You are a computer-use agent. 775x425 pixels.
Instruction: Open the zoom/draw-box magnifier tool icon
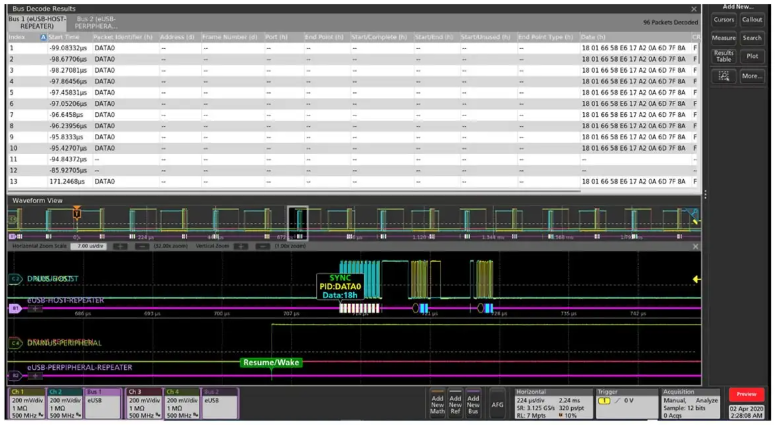(x=724, y=76)
